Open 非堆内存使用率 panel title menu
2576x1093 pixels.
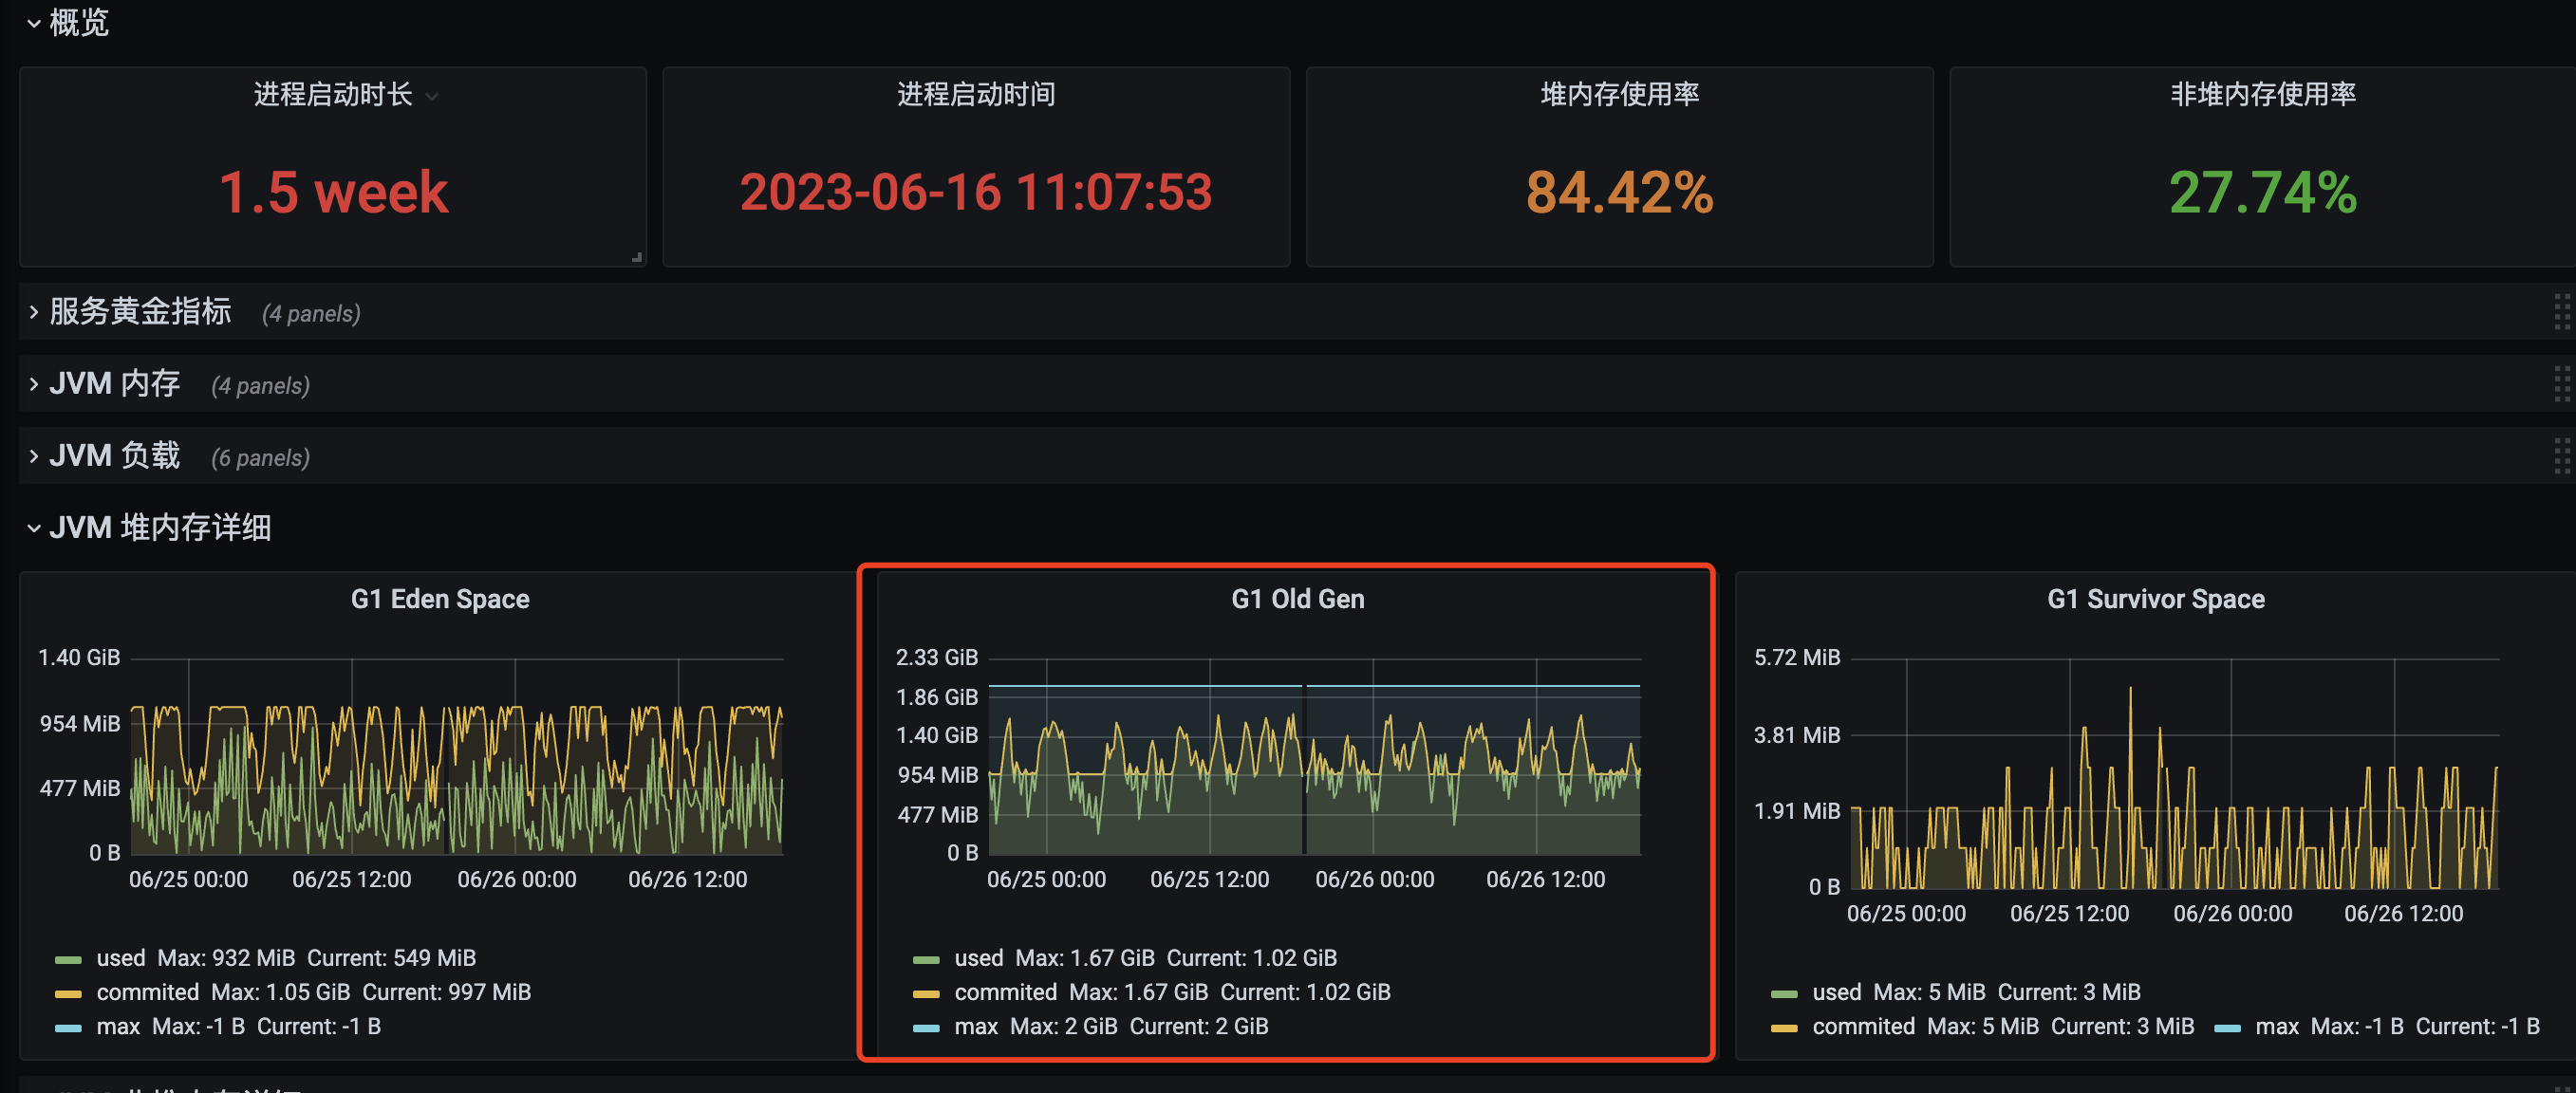(x=2263, y=95)
